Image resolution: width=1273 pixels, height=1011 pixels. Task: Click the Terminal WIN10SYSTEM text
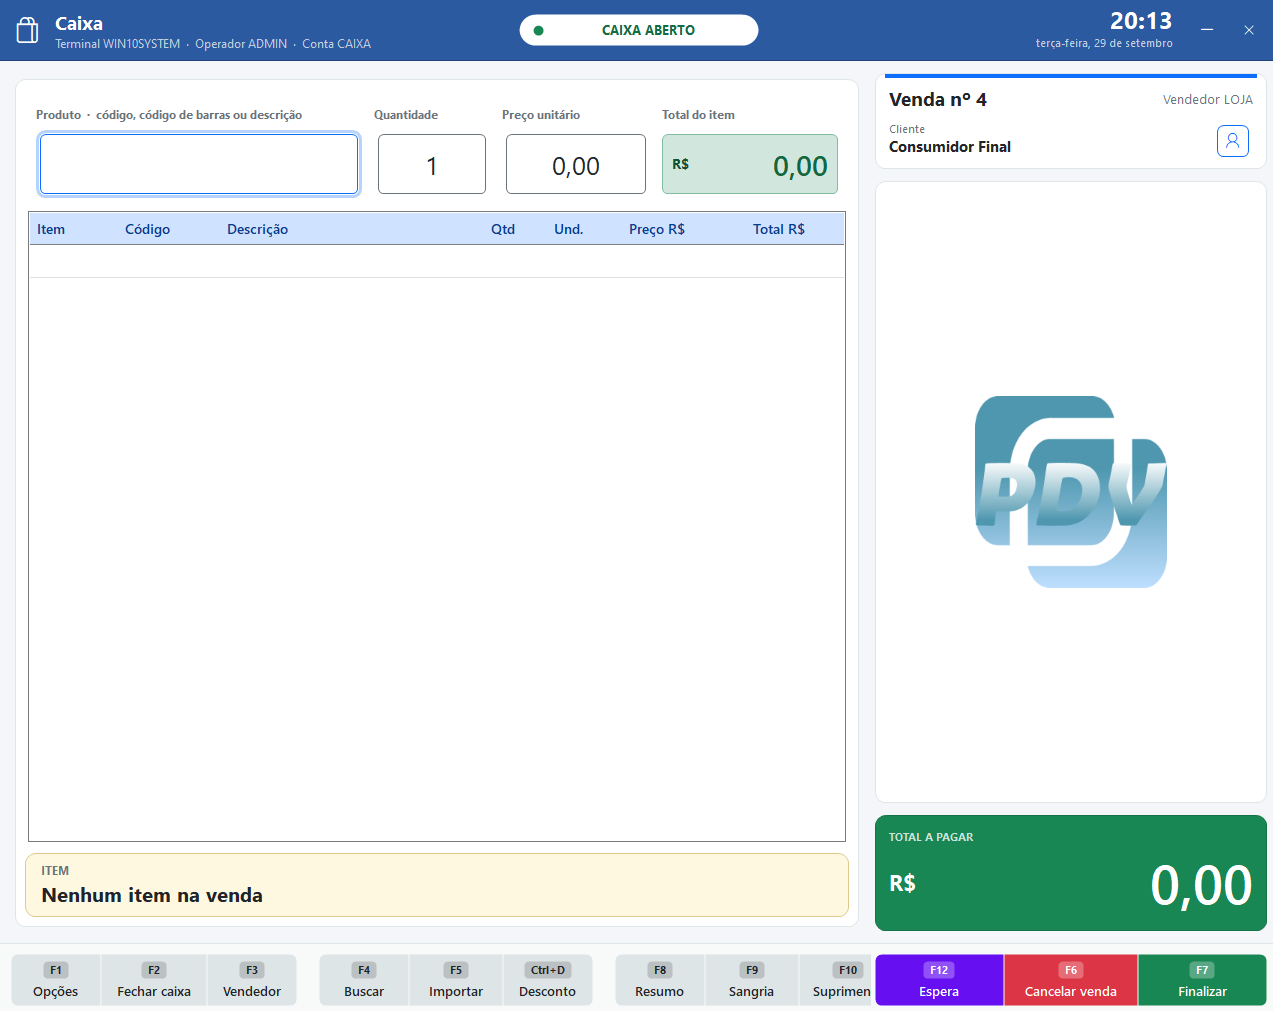click(118, 44)
